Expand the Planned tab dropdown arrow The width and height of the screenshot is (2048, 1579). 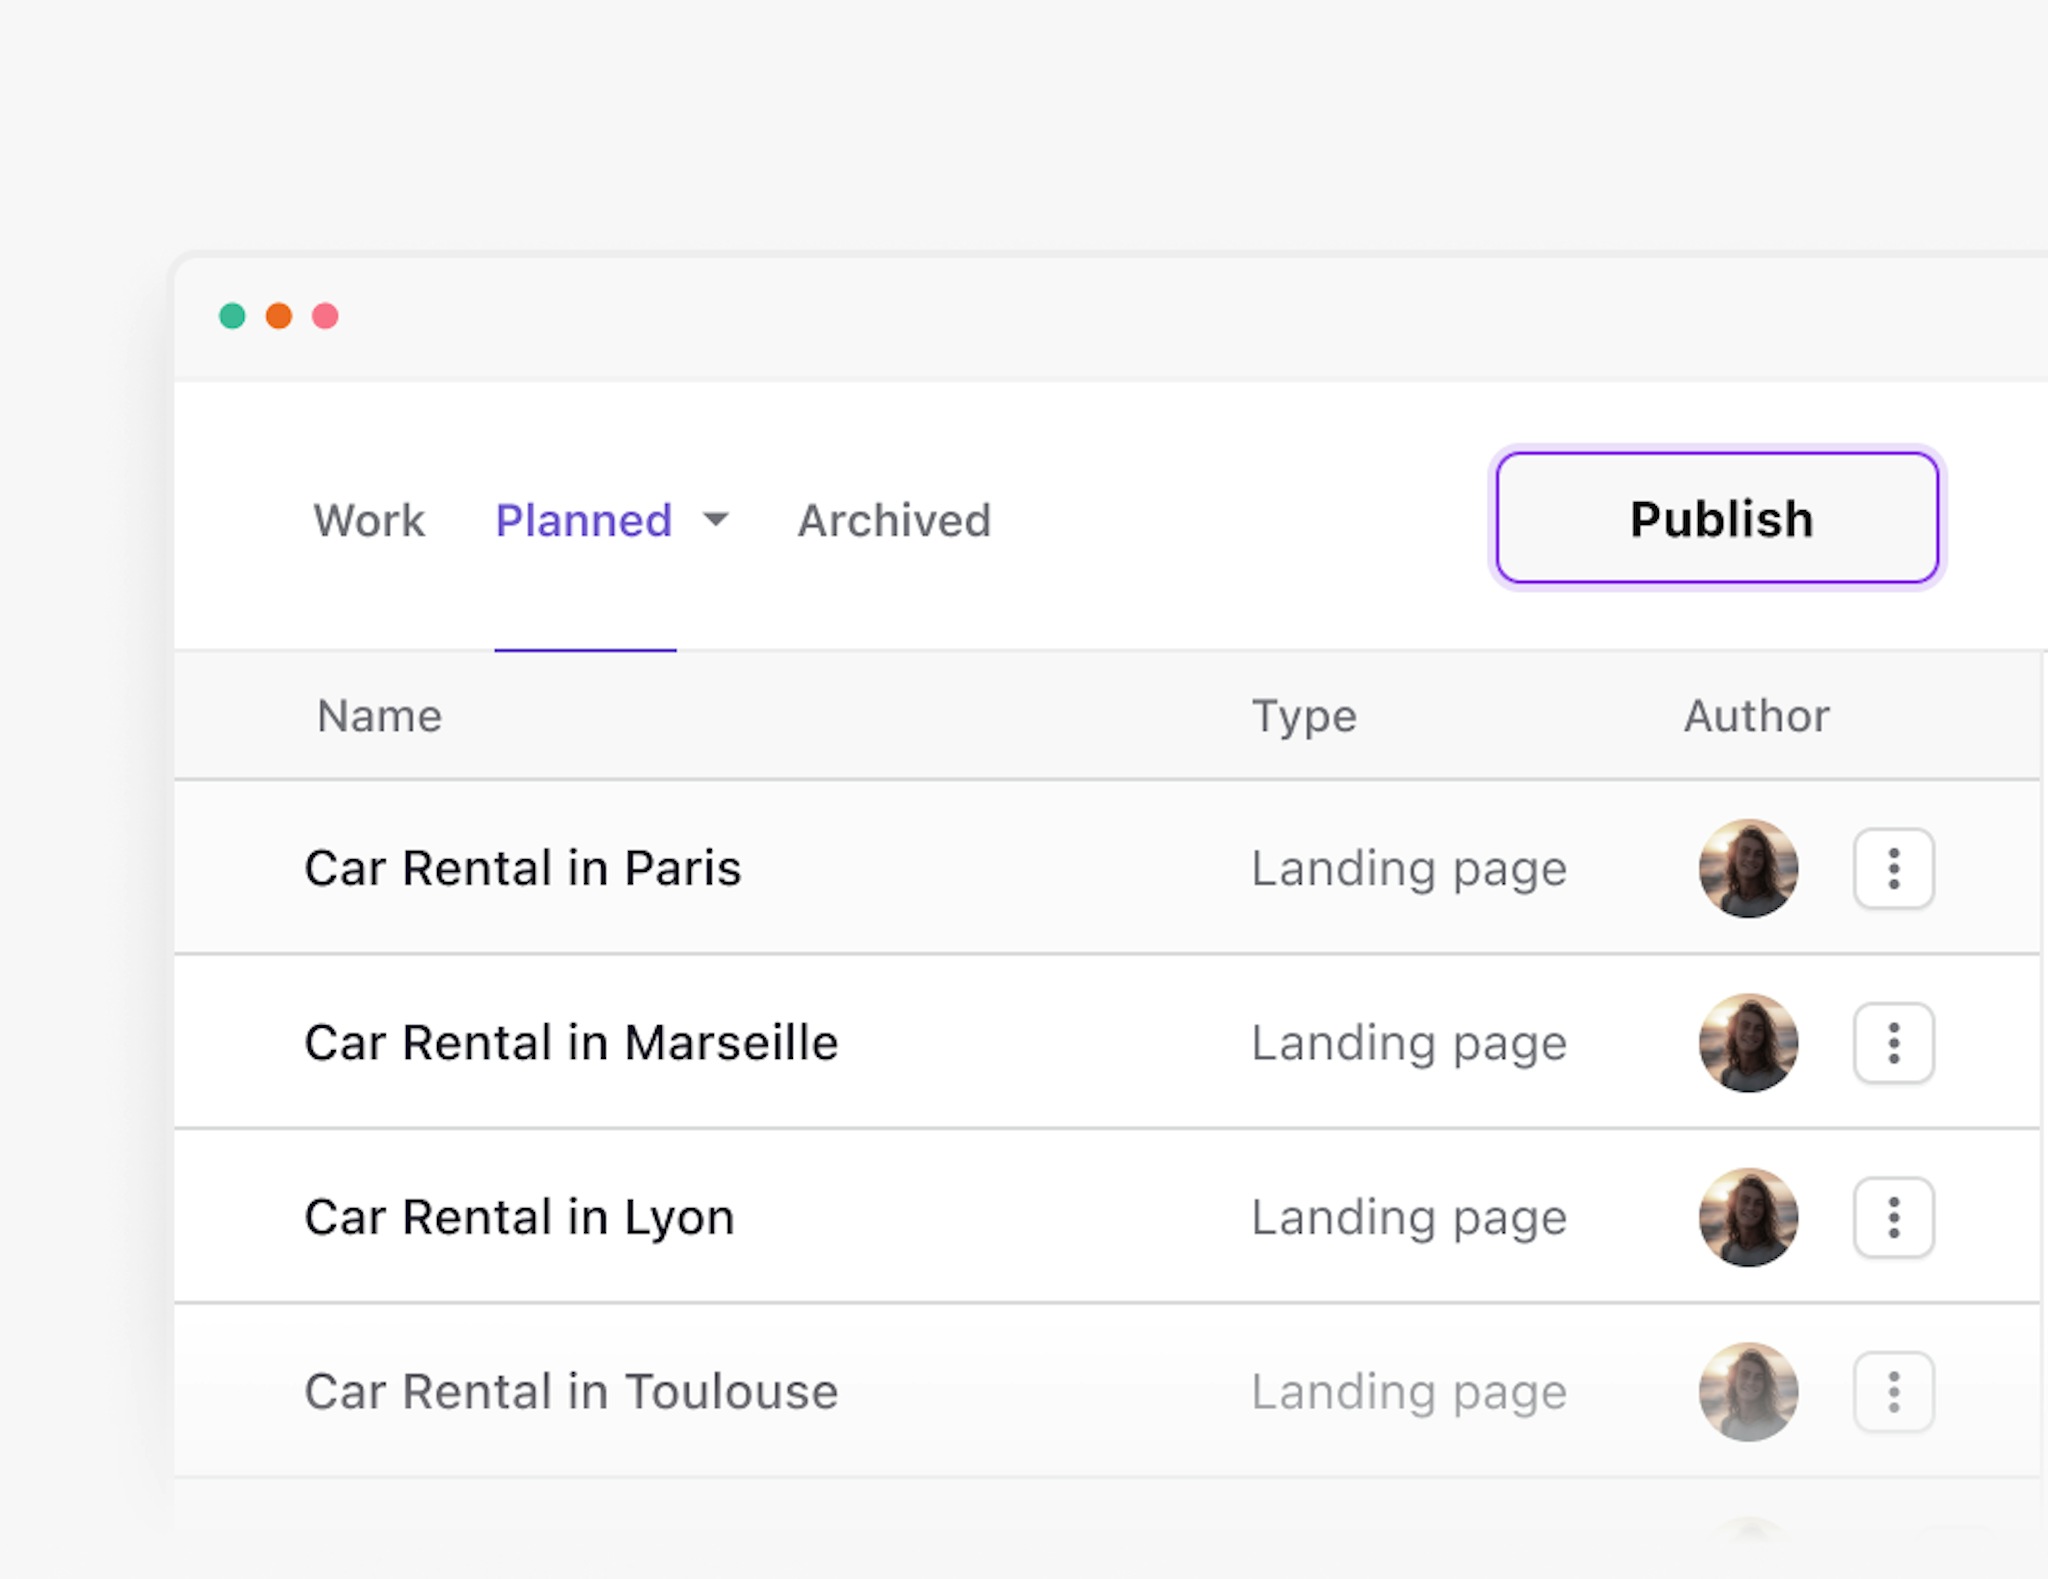[716, 519]
